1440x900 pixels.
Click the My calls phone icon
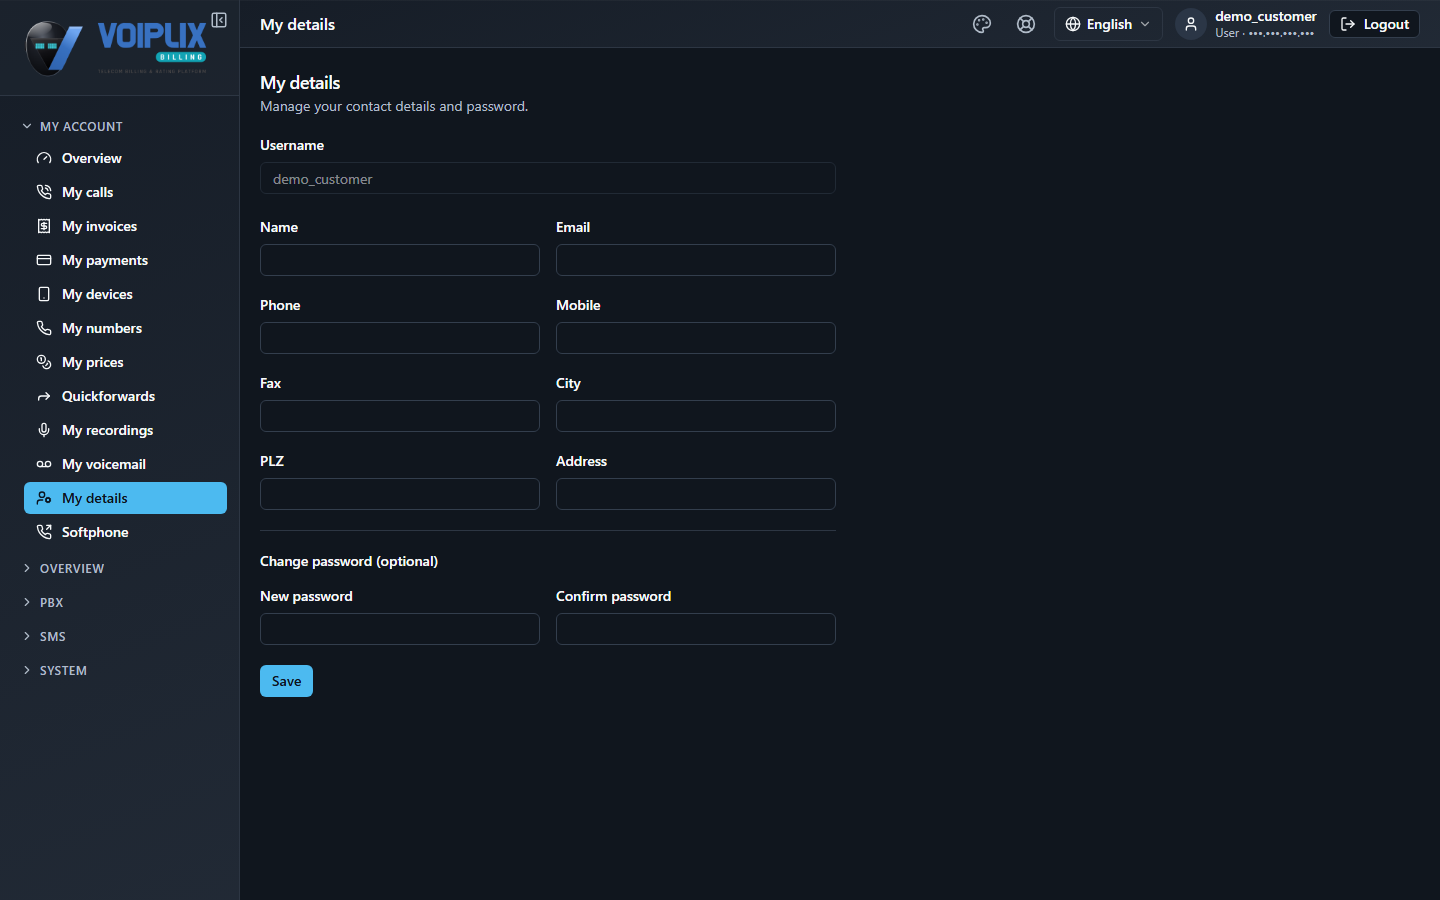[x=44, y=192]
